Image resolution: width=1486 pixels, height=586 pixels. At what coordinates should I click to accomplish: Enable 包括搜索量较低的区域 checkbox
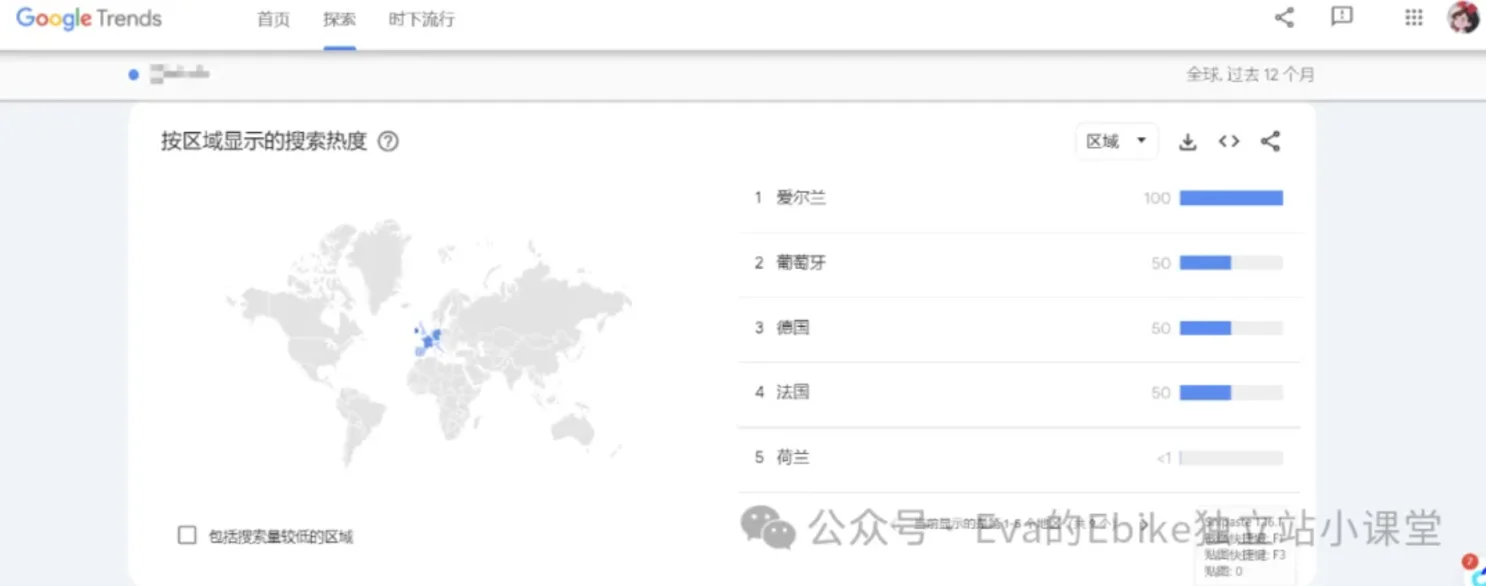click(187, 535)
